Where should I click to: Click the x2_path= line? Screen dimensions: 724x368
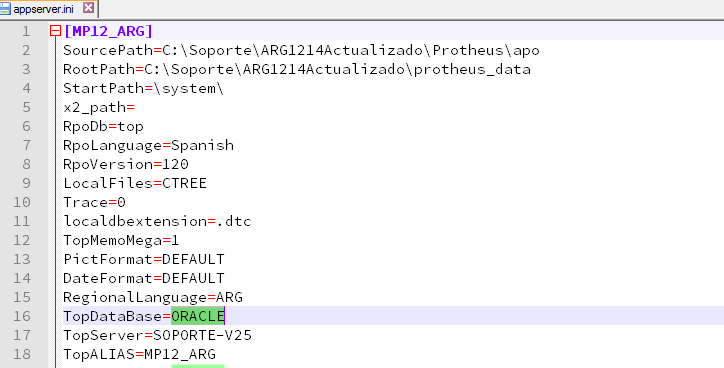[x=99, y=108]
